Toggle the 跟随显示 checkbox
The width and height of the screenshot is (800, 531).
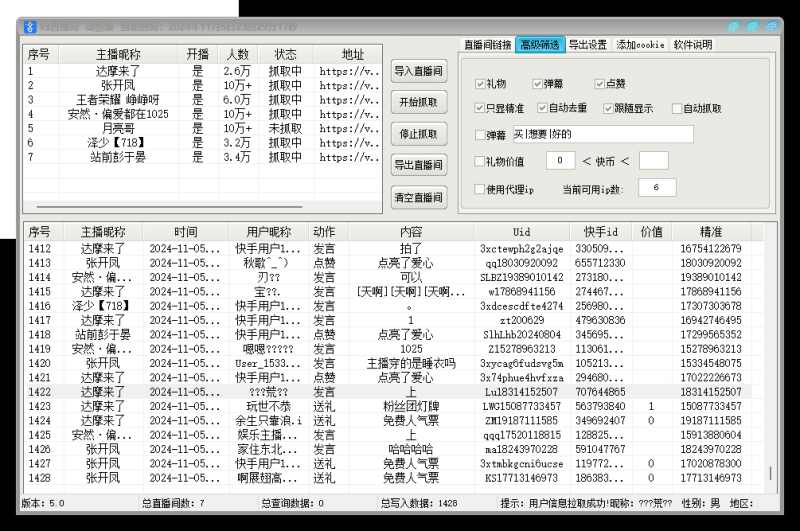[x=608, y=108]
